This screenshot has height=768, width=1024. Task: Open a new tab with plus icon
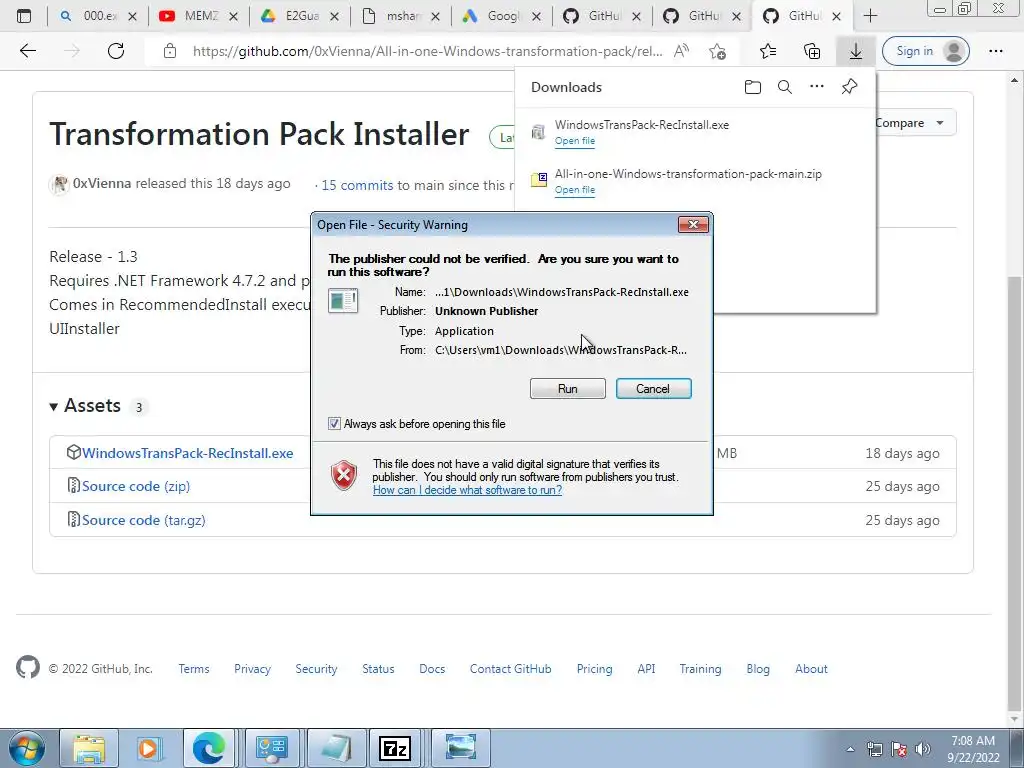(870, 16)
